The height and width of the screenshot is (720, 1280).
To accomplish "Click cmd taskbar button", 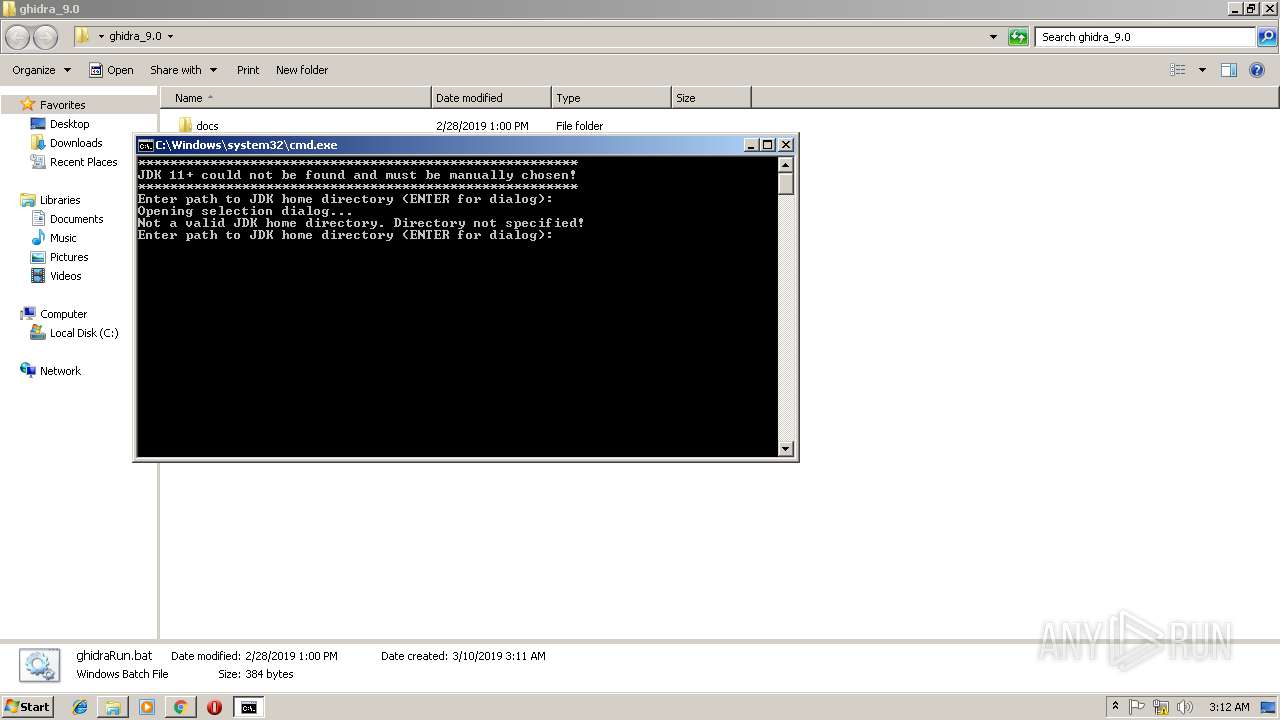I will (x=248, y=707).
